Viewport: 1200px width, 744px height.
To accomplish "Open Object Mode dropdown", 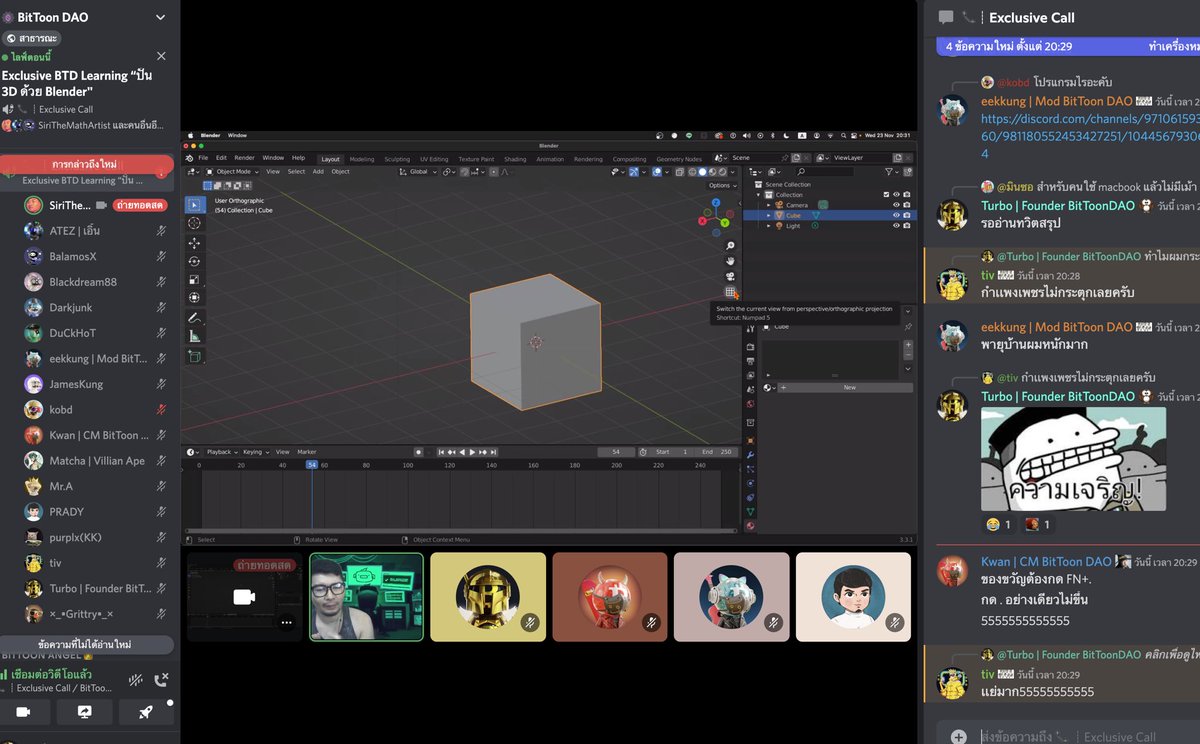I will [x=232, y=171].
